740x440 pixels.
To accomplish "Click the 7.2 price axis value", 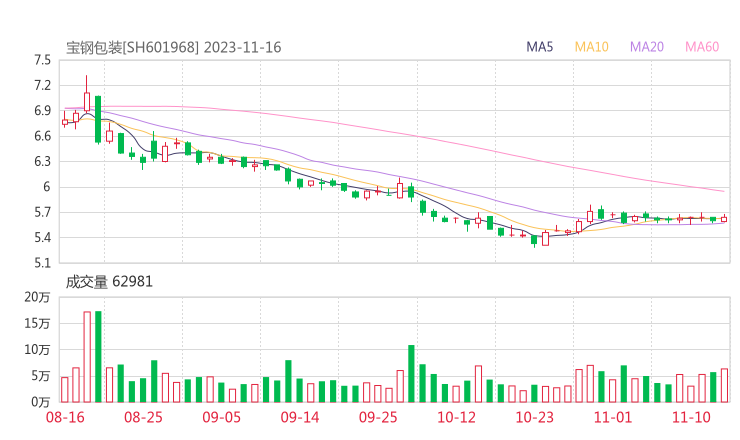I will click(42, 85).
